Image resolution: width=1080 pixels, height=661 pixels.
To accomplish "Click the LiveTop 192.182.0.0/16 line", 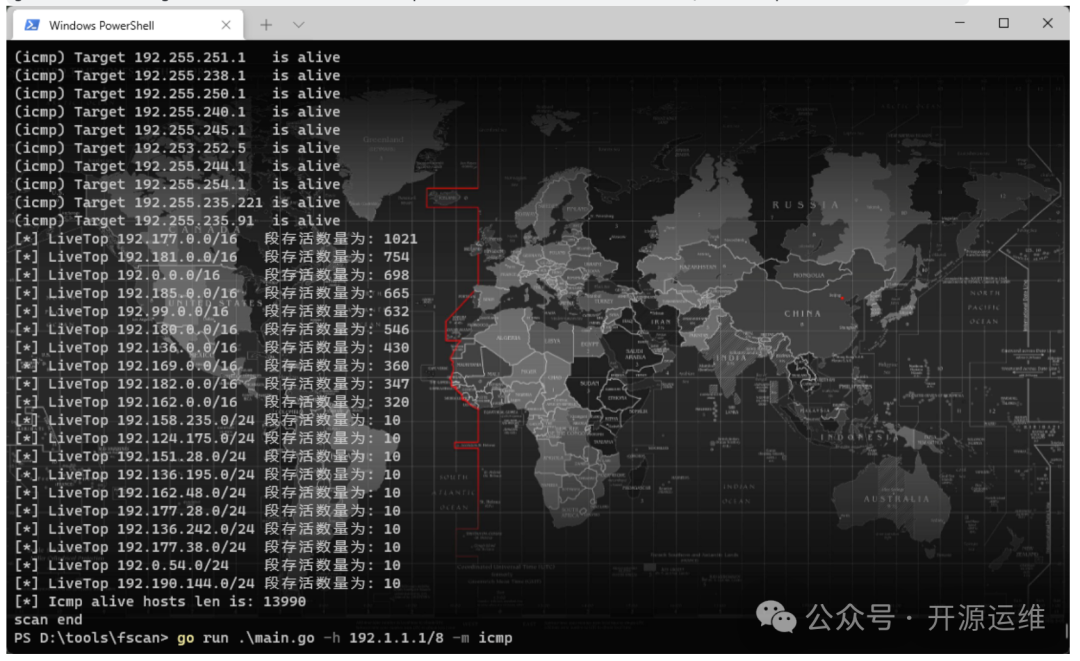I will (x=211, y=384).
